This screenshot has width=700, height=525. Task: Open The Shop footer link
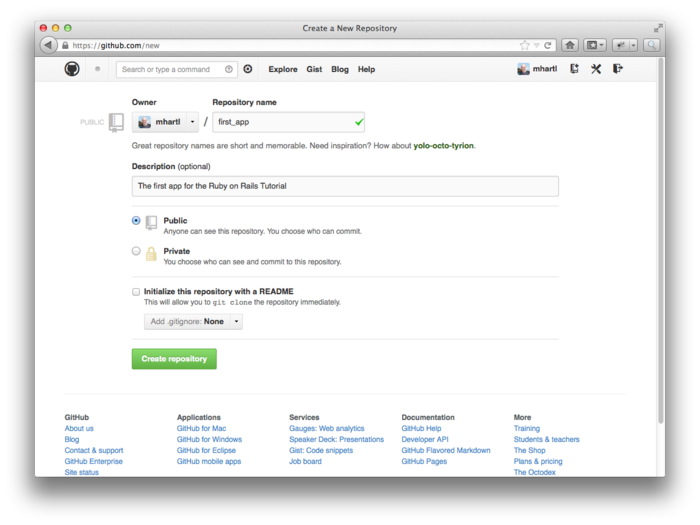point(529,450)
